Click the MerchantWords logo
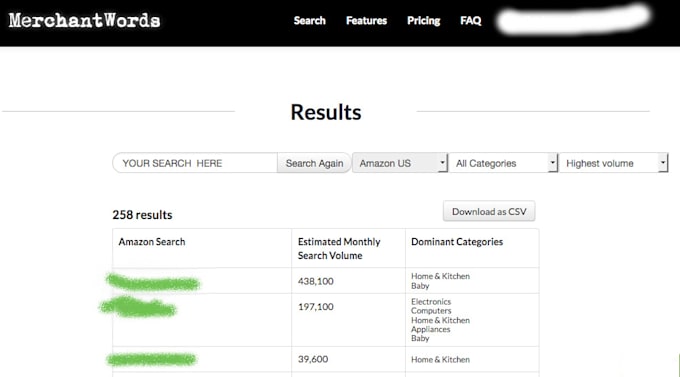This screenshot has height=377, width=680. coord(85,20)
